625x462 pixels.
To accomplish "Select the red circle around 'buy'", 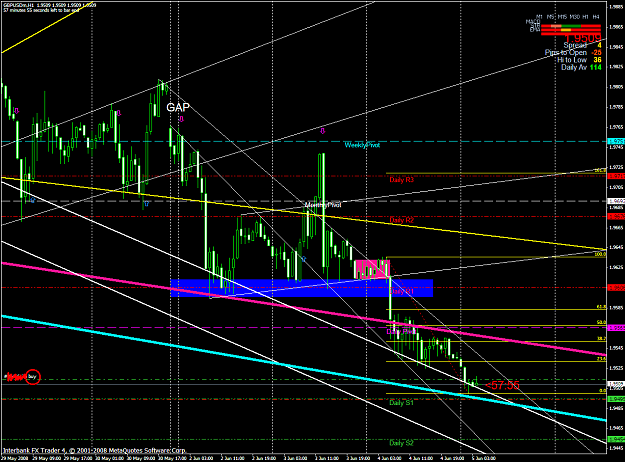I will [x=33, y=376].
